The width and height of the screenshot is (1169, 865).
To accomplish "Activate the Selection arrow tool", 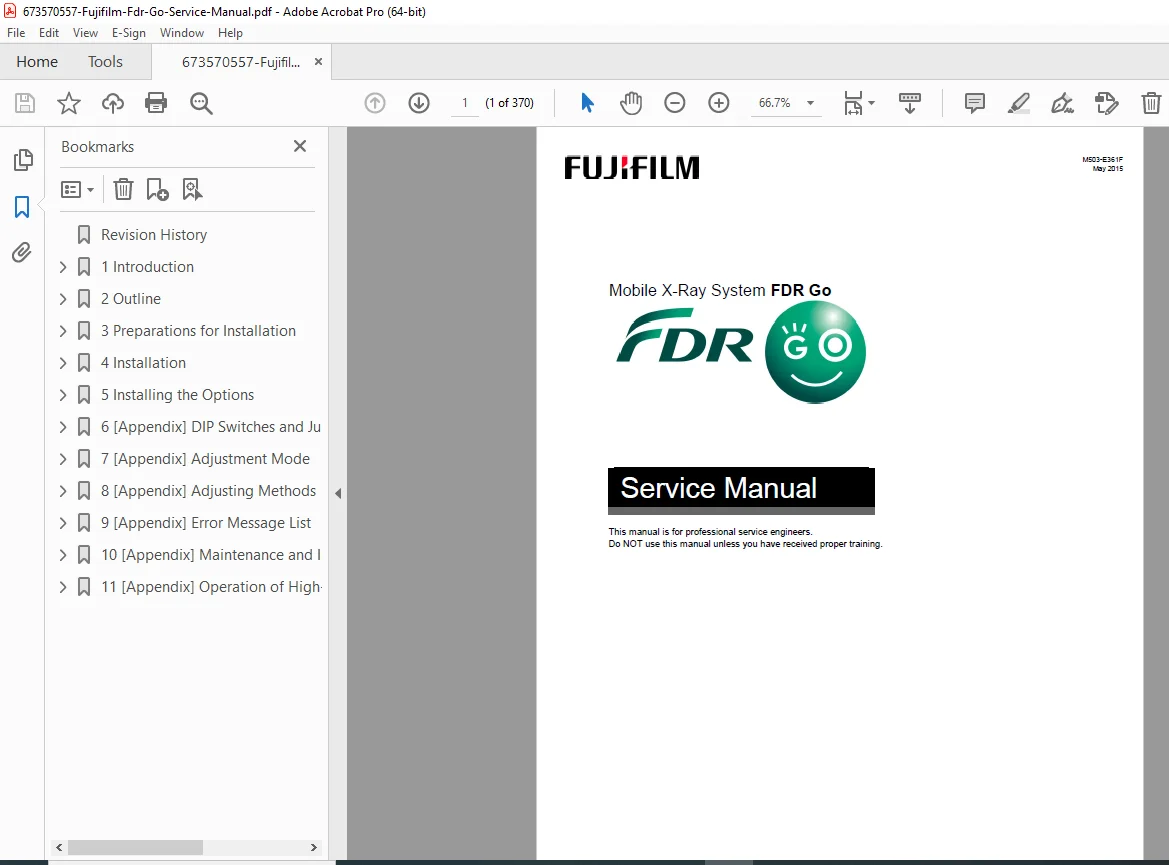I will (587, 103).
